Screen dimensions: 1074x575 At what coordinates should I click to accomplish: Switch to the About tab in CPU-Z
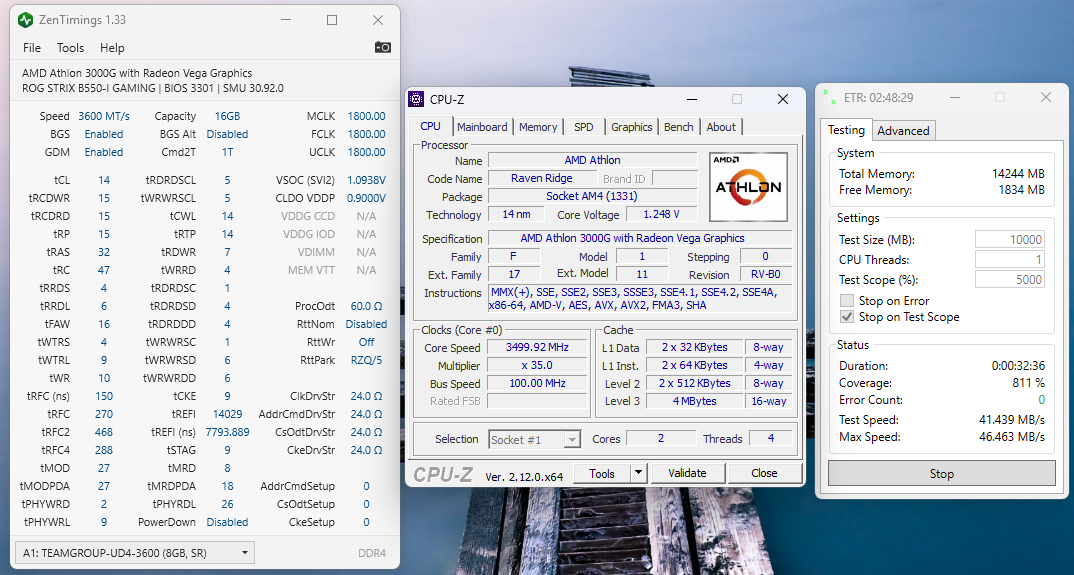click(721, 127)
